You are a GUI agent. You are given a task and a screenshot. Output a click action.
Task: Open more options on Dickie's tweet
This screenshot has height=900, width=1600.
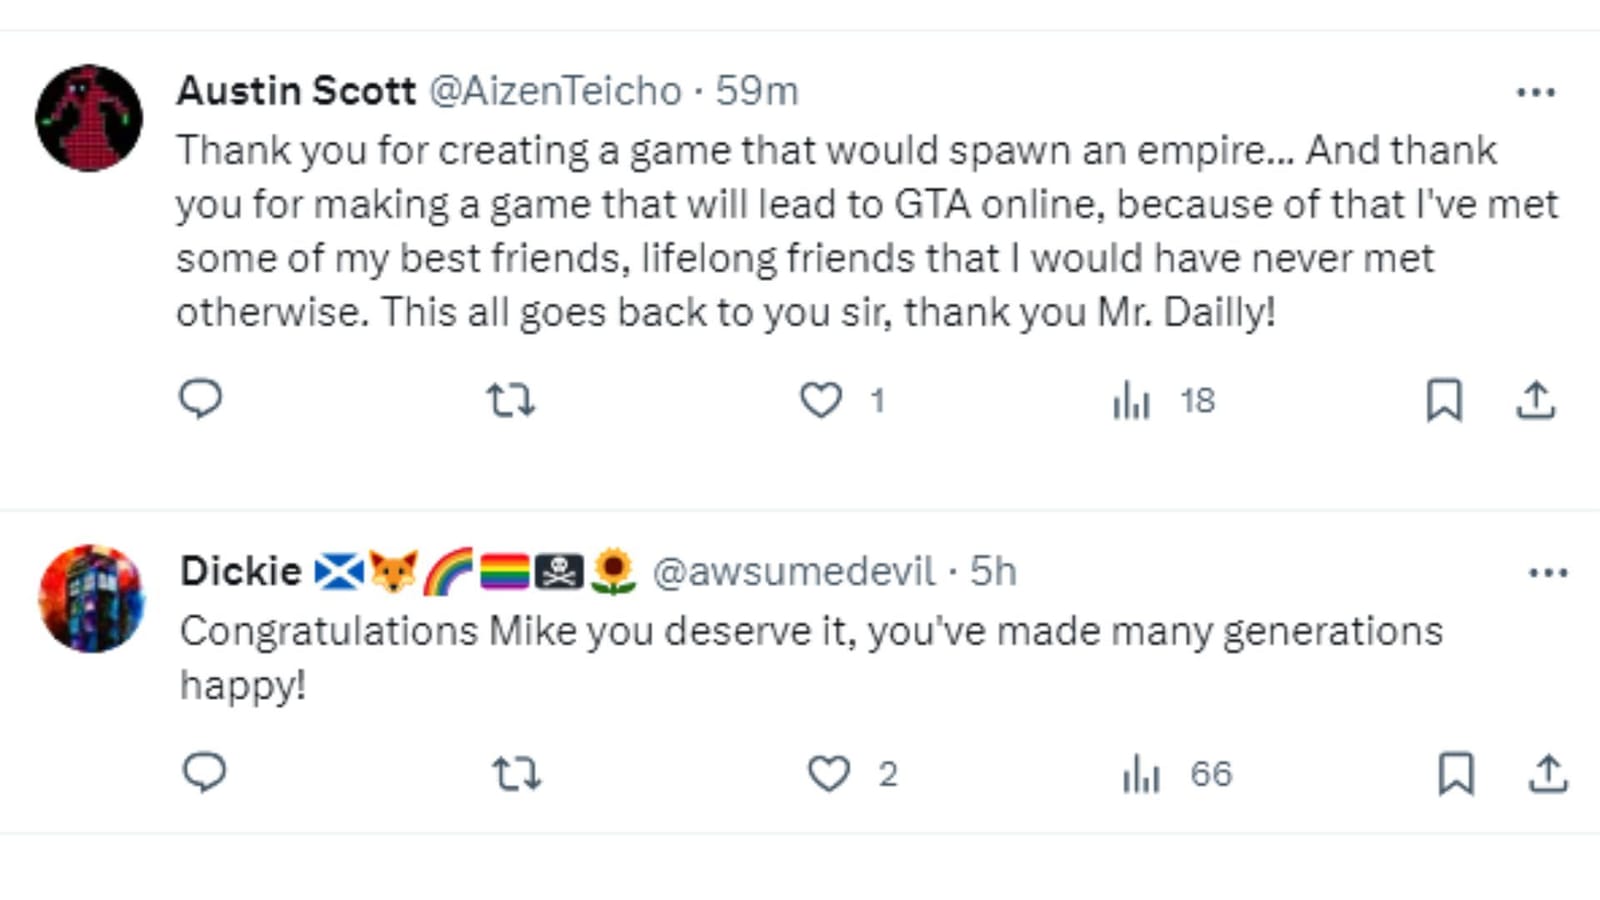click(1548, 573)
